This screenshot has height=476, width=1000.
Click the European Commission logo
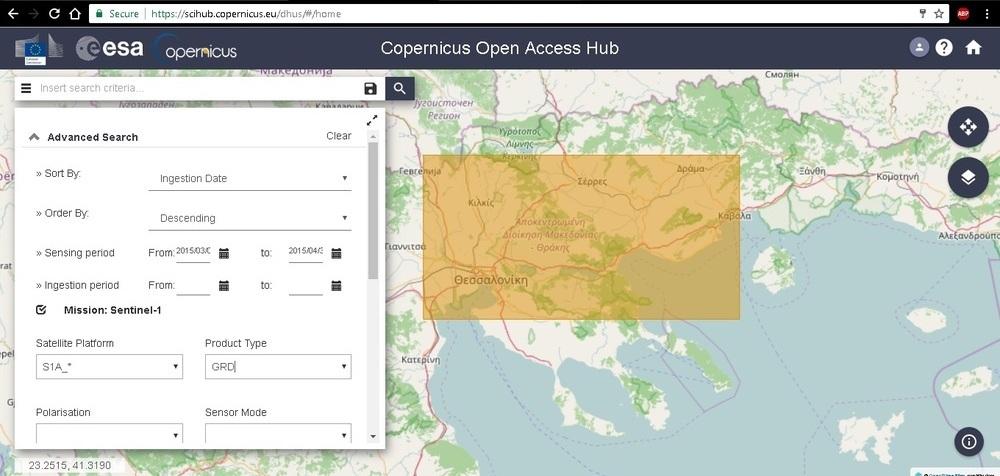pos(38,48)
